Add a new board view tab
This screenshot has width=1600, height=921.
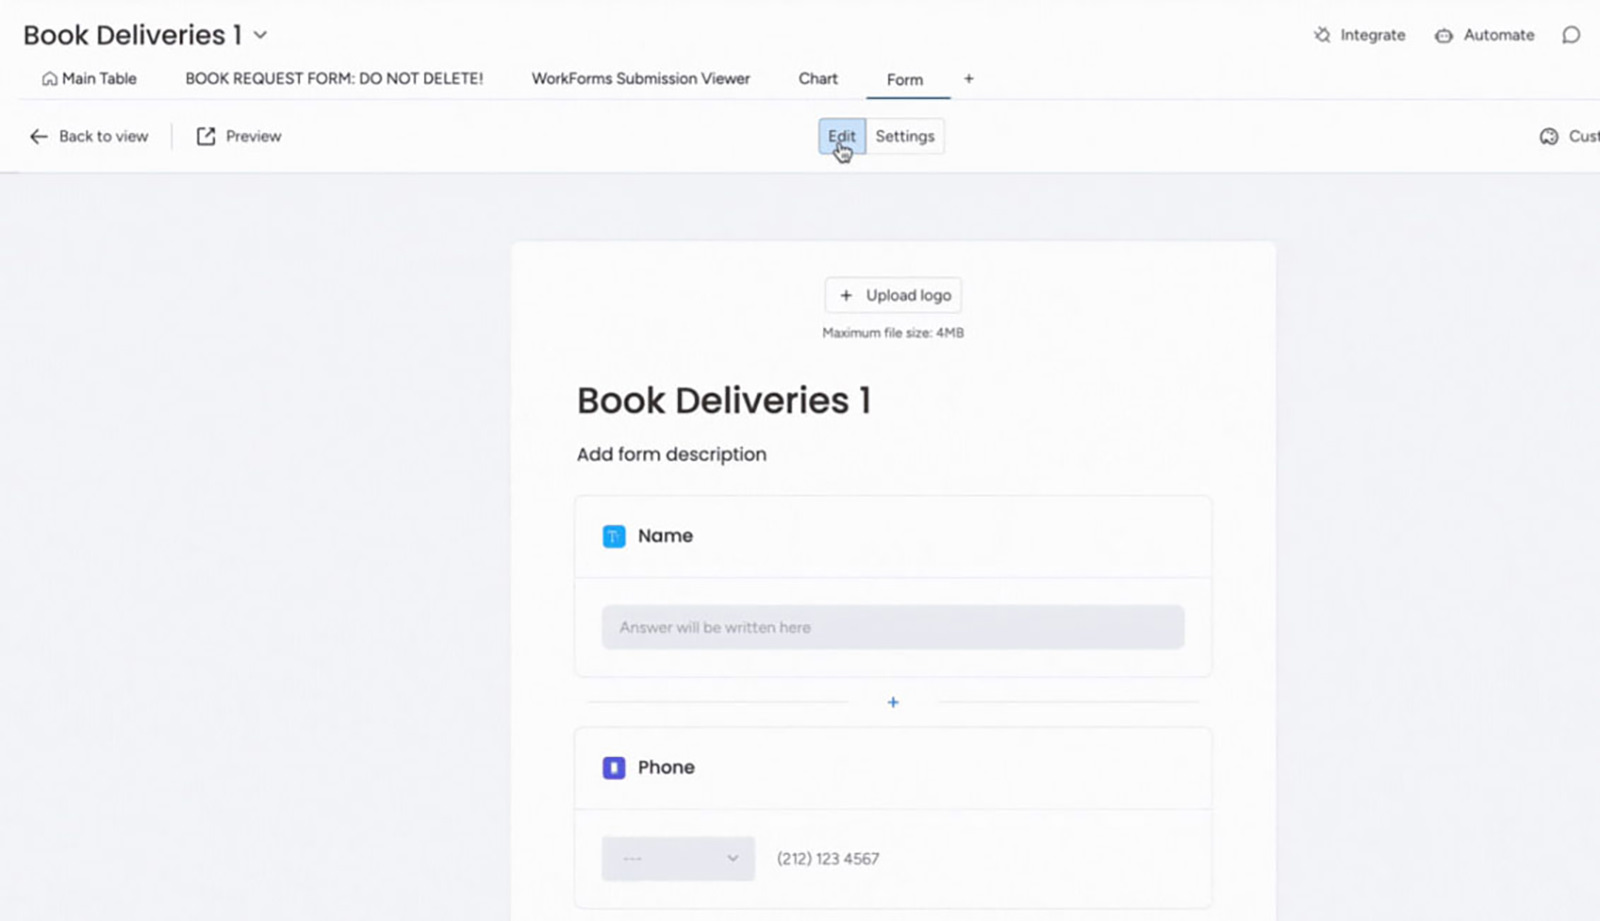click(x=968, y=79)
